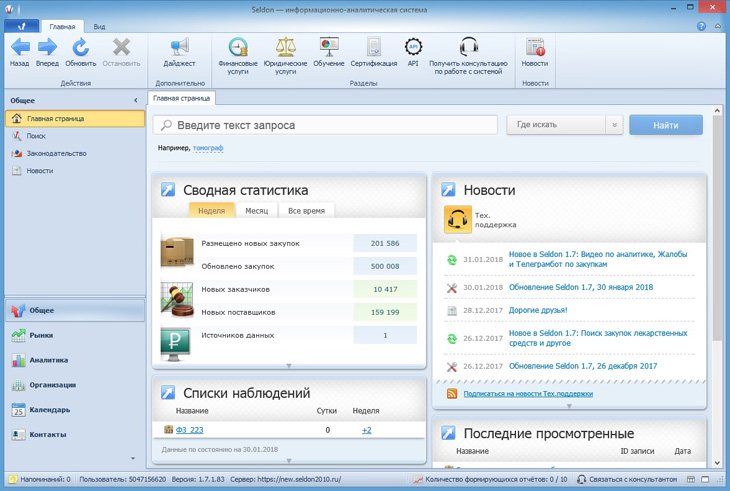The height and width of the screenshot is (491, 730).
Task: Click the Остановить stop icon
Action: pyautogui.click(x=121, y=47)
